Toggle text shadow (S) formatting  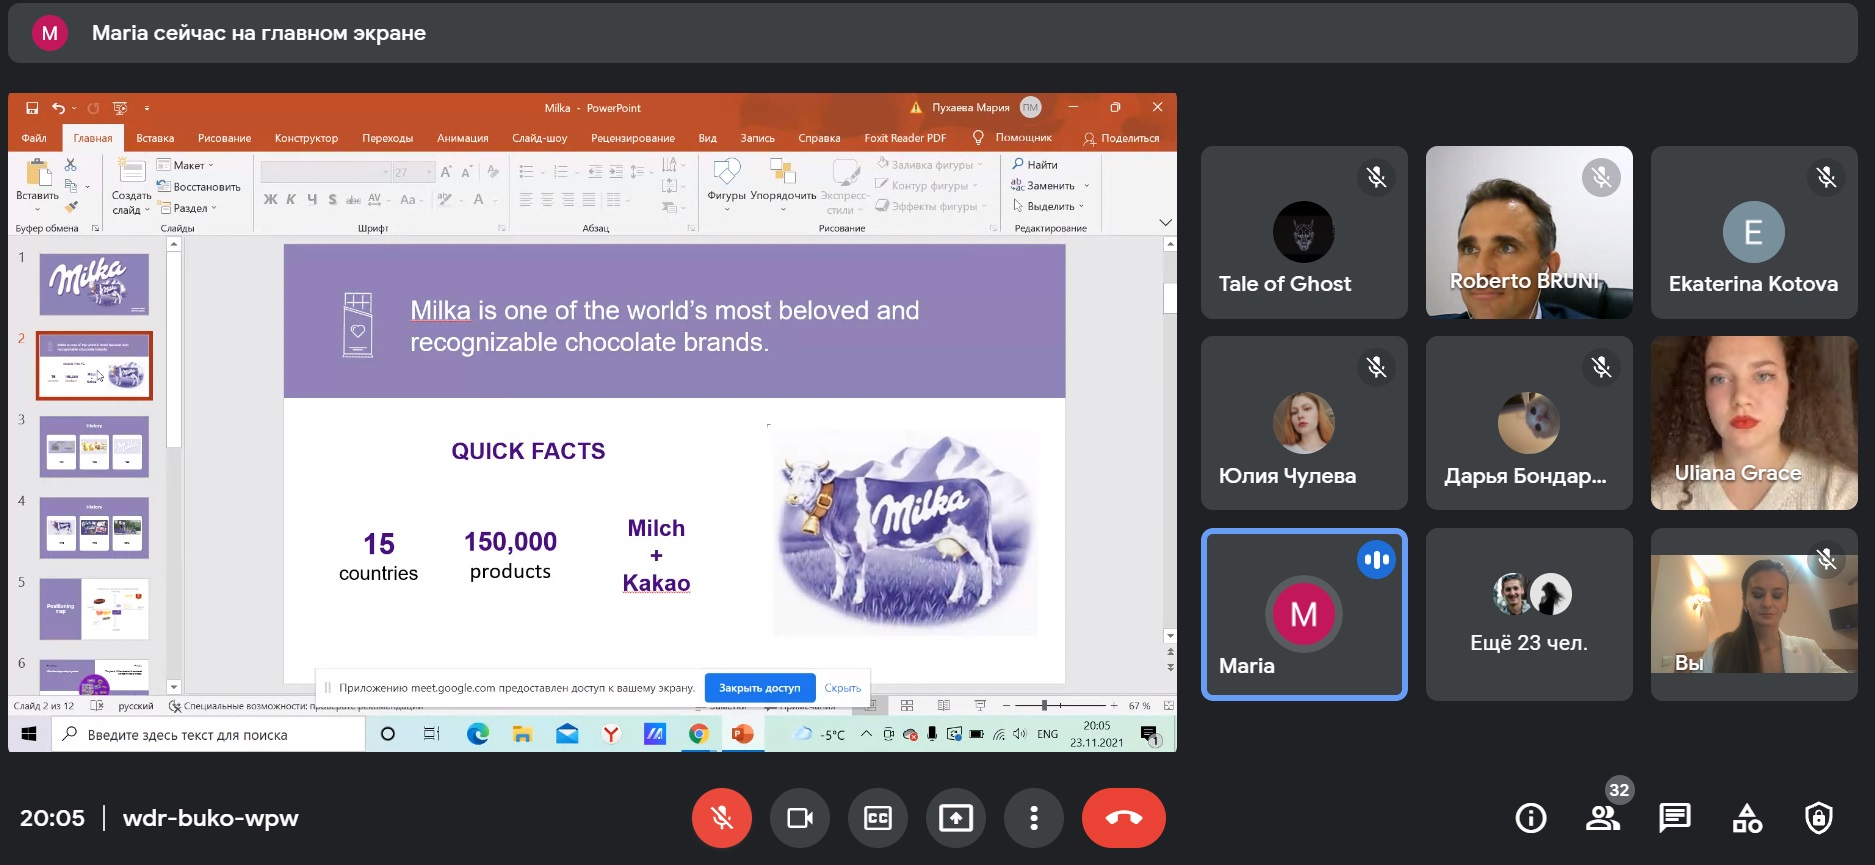click(333, 200)
